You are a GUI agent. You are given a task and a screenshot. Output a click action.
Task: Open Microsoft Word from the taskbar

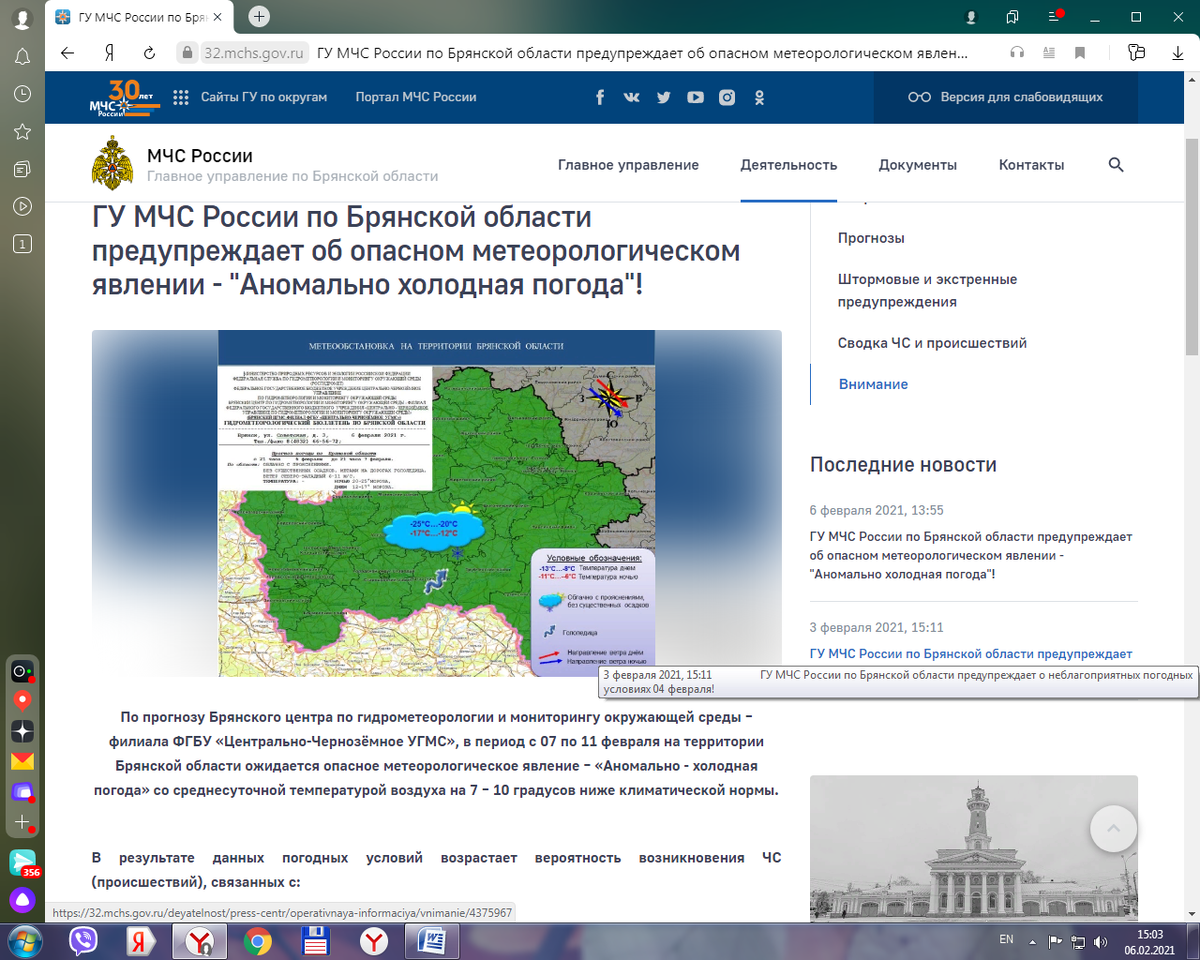[x=434, y=941]
